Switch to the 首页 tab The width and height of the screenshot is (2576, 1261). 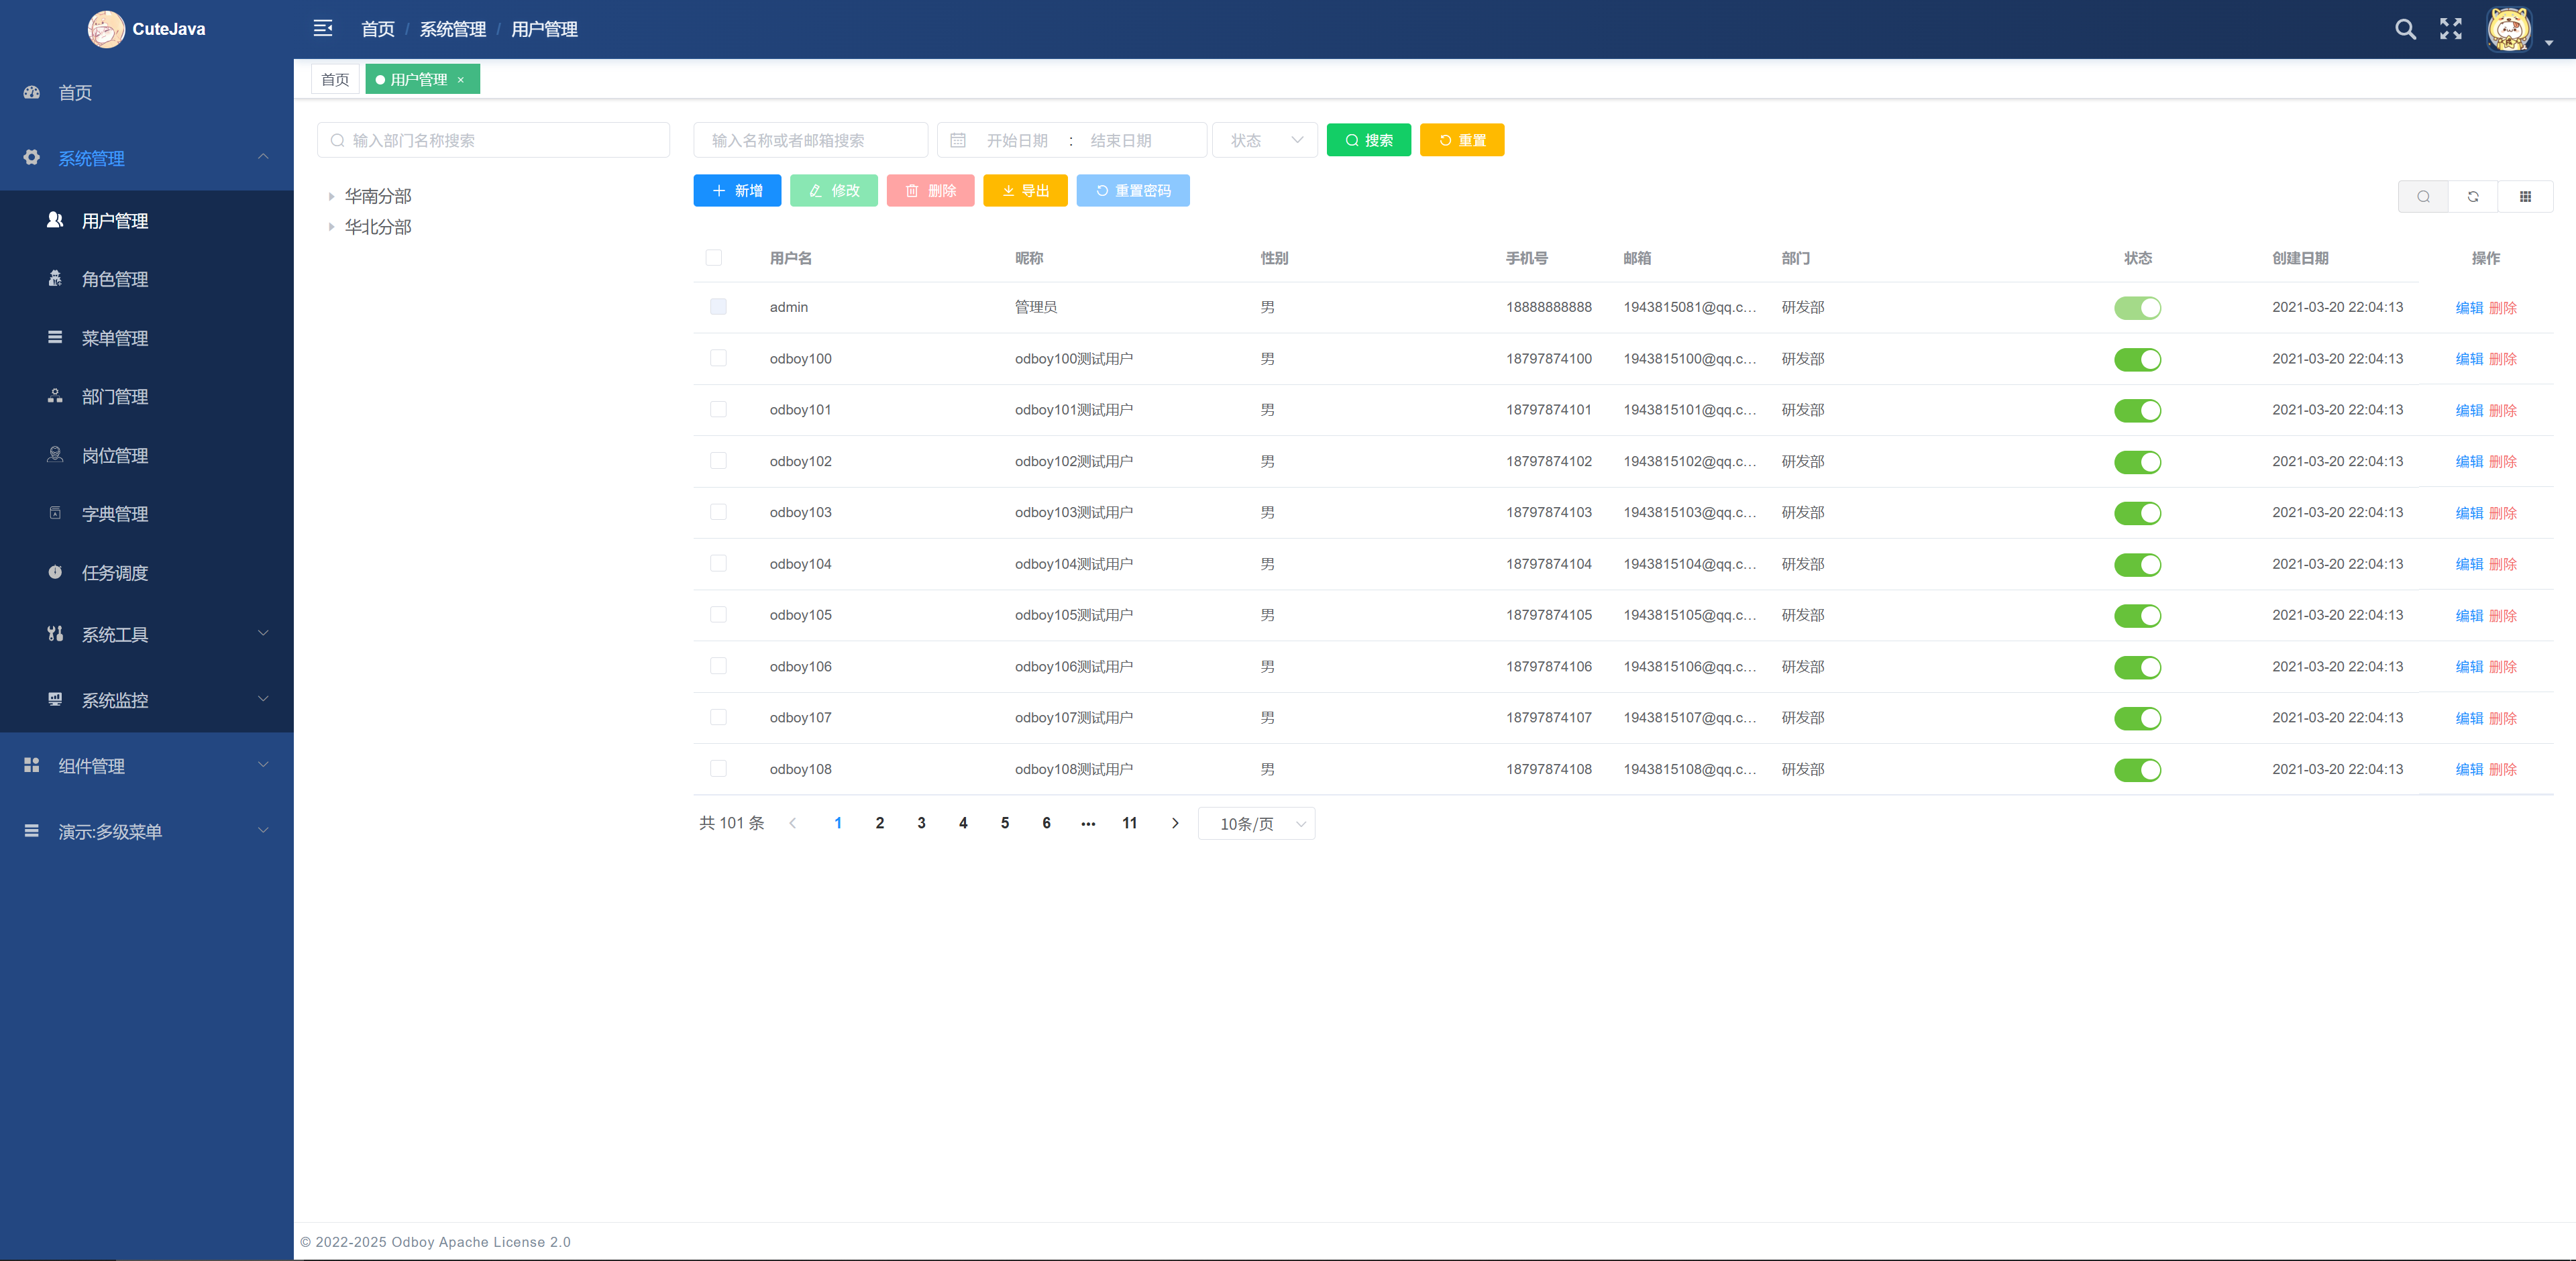point(335,80)
